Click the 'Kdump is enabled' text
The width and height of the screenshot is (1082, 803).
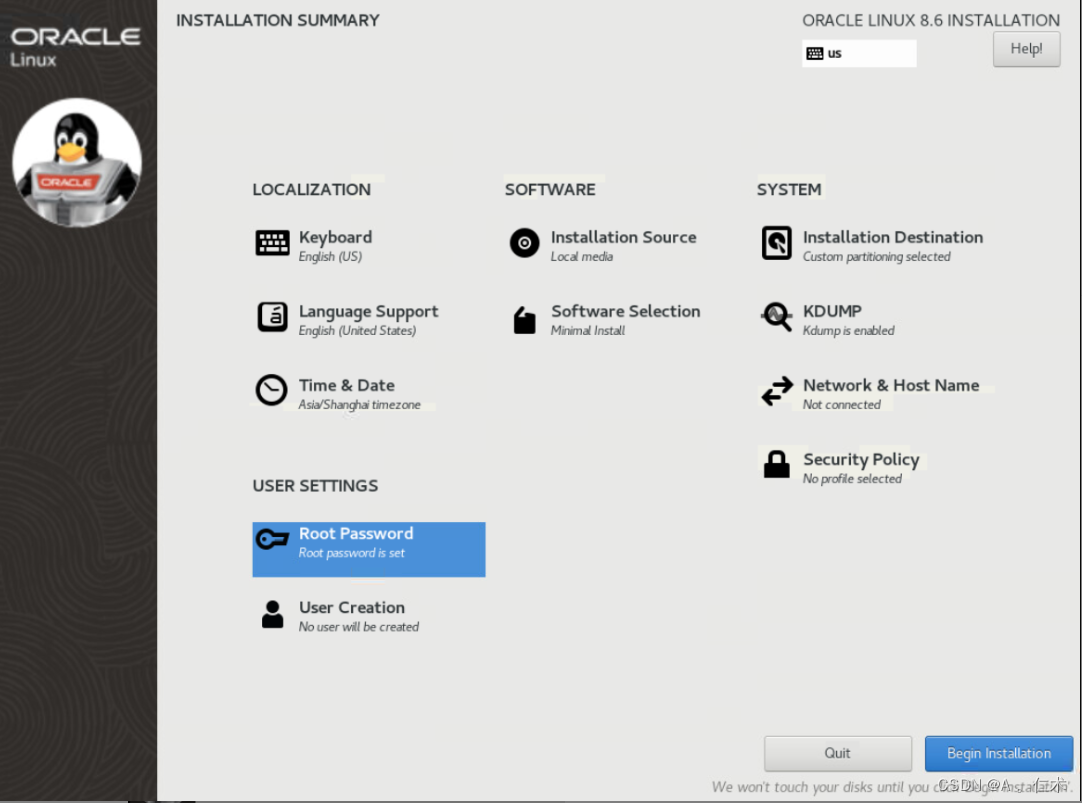point(849,330)
